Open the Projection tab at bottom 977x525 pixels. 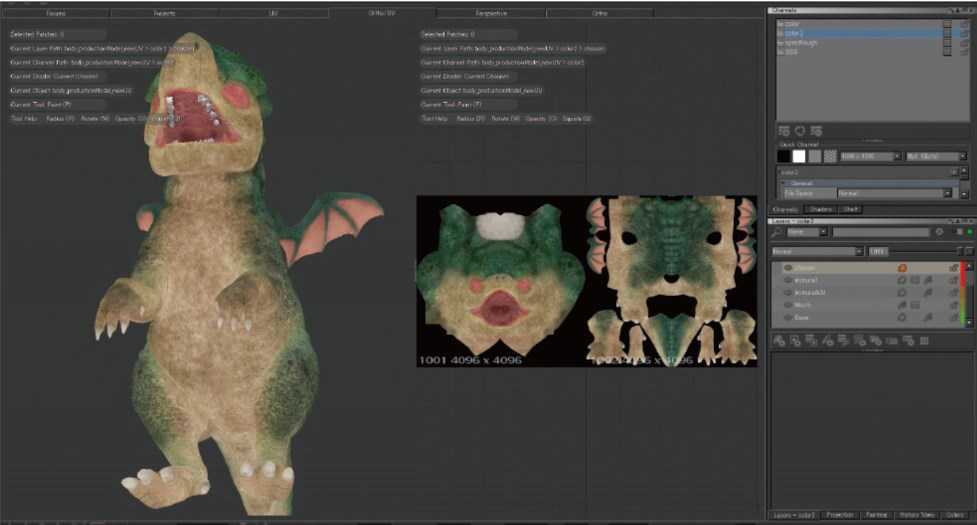click(x=840, y=515)
